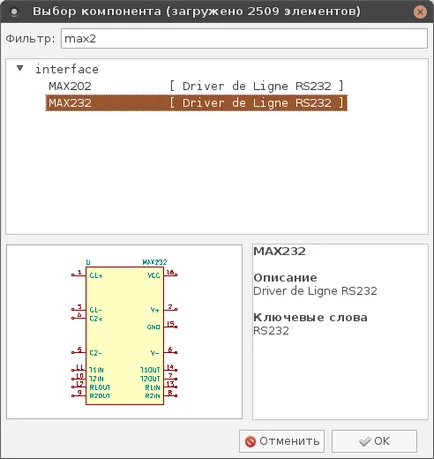The height and width of the screenshot is (459, 434).
Task: Click the MAX232 symbol body in preview
Action: (125, 336)
